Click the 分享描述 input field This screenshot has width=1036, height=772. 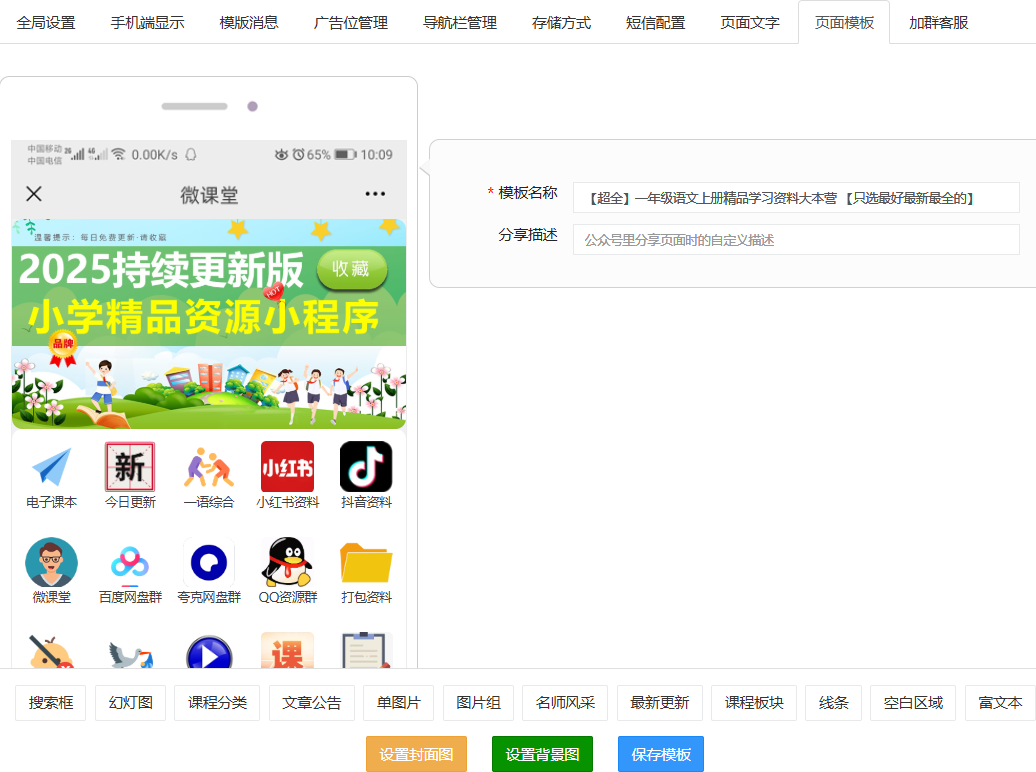[795, 240]
